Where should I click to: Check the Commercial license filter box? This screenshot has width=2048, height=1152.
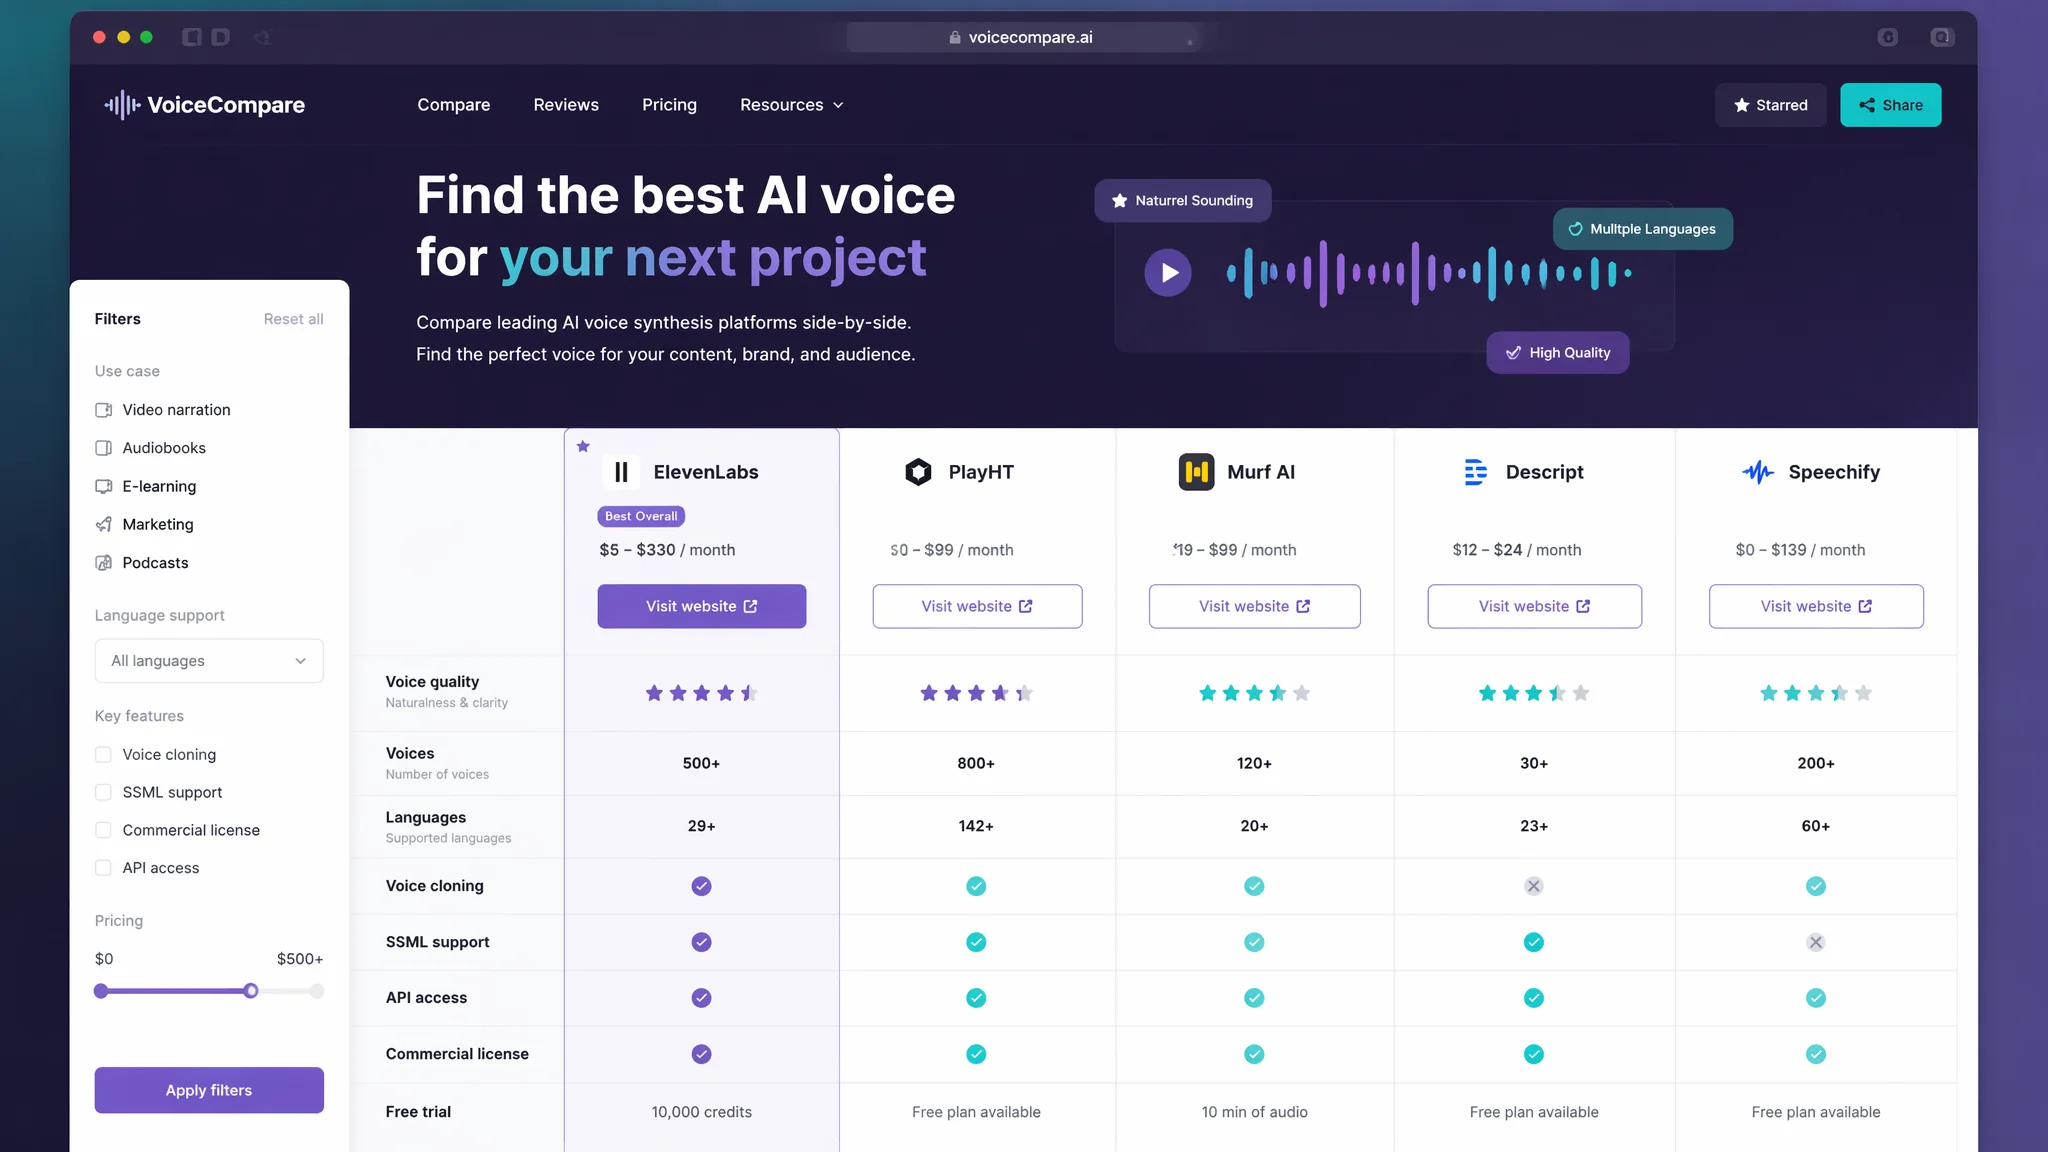(x=103, y=830)
